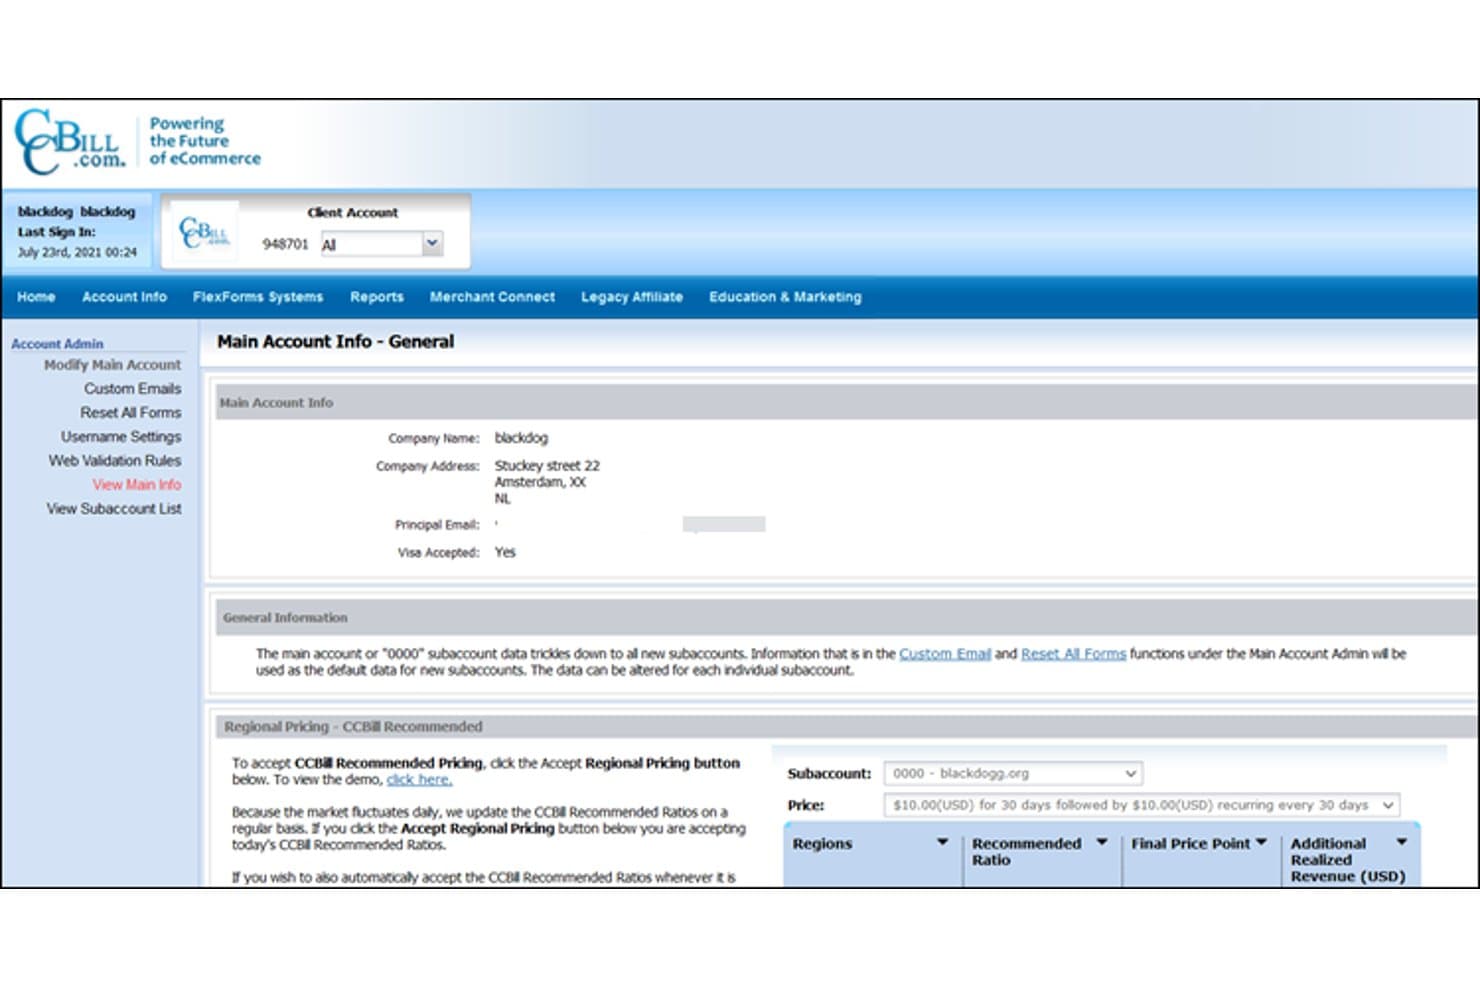Select the Merchant Connect menu
The width and height of the screenshot is (1480, 987).
click(492, 297)
